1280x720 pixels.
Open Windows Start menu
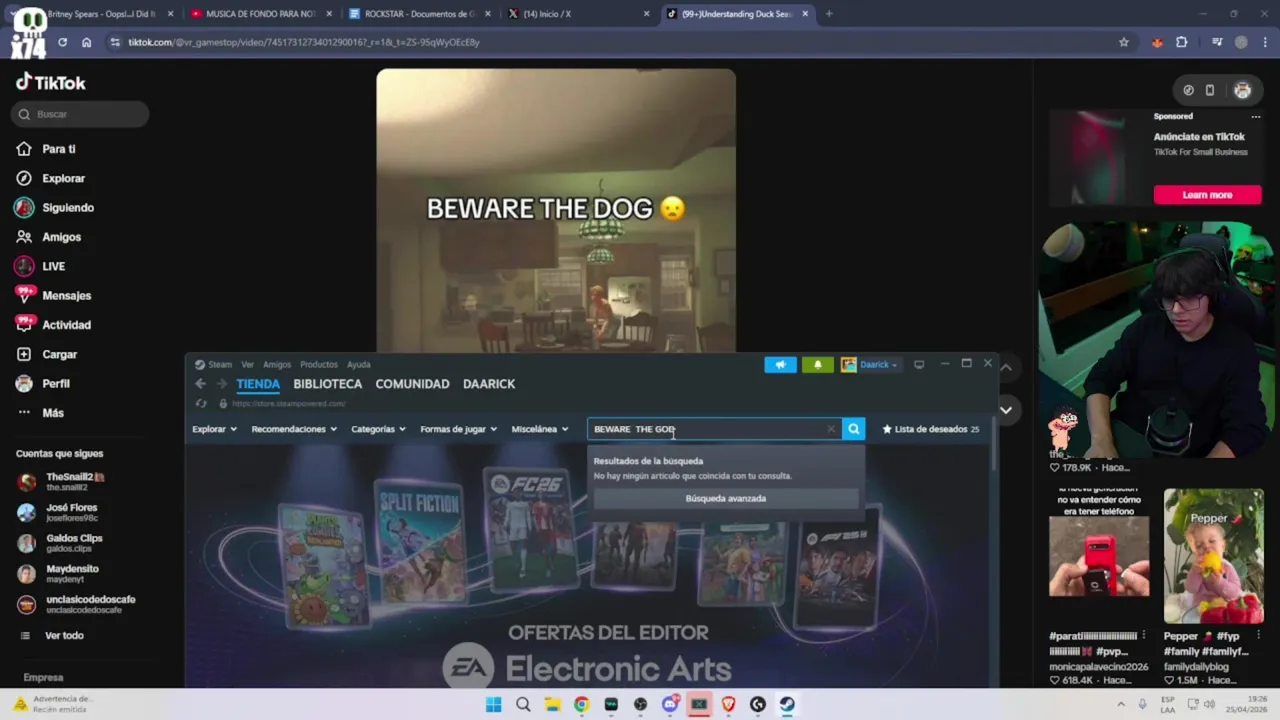493,704
